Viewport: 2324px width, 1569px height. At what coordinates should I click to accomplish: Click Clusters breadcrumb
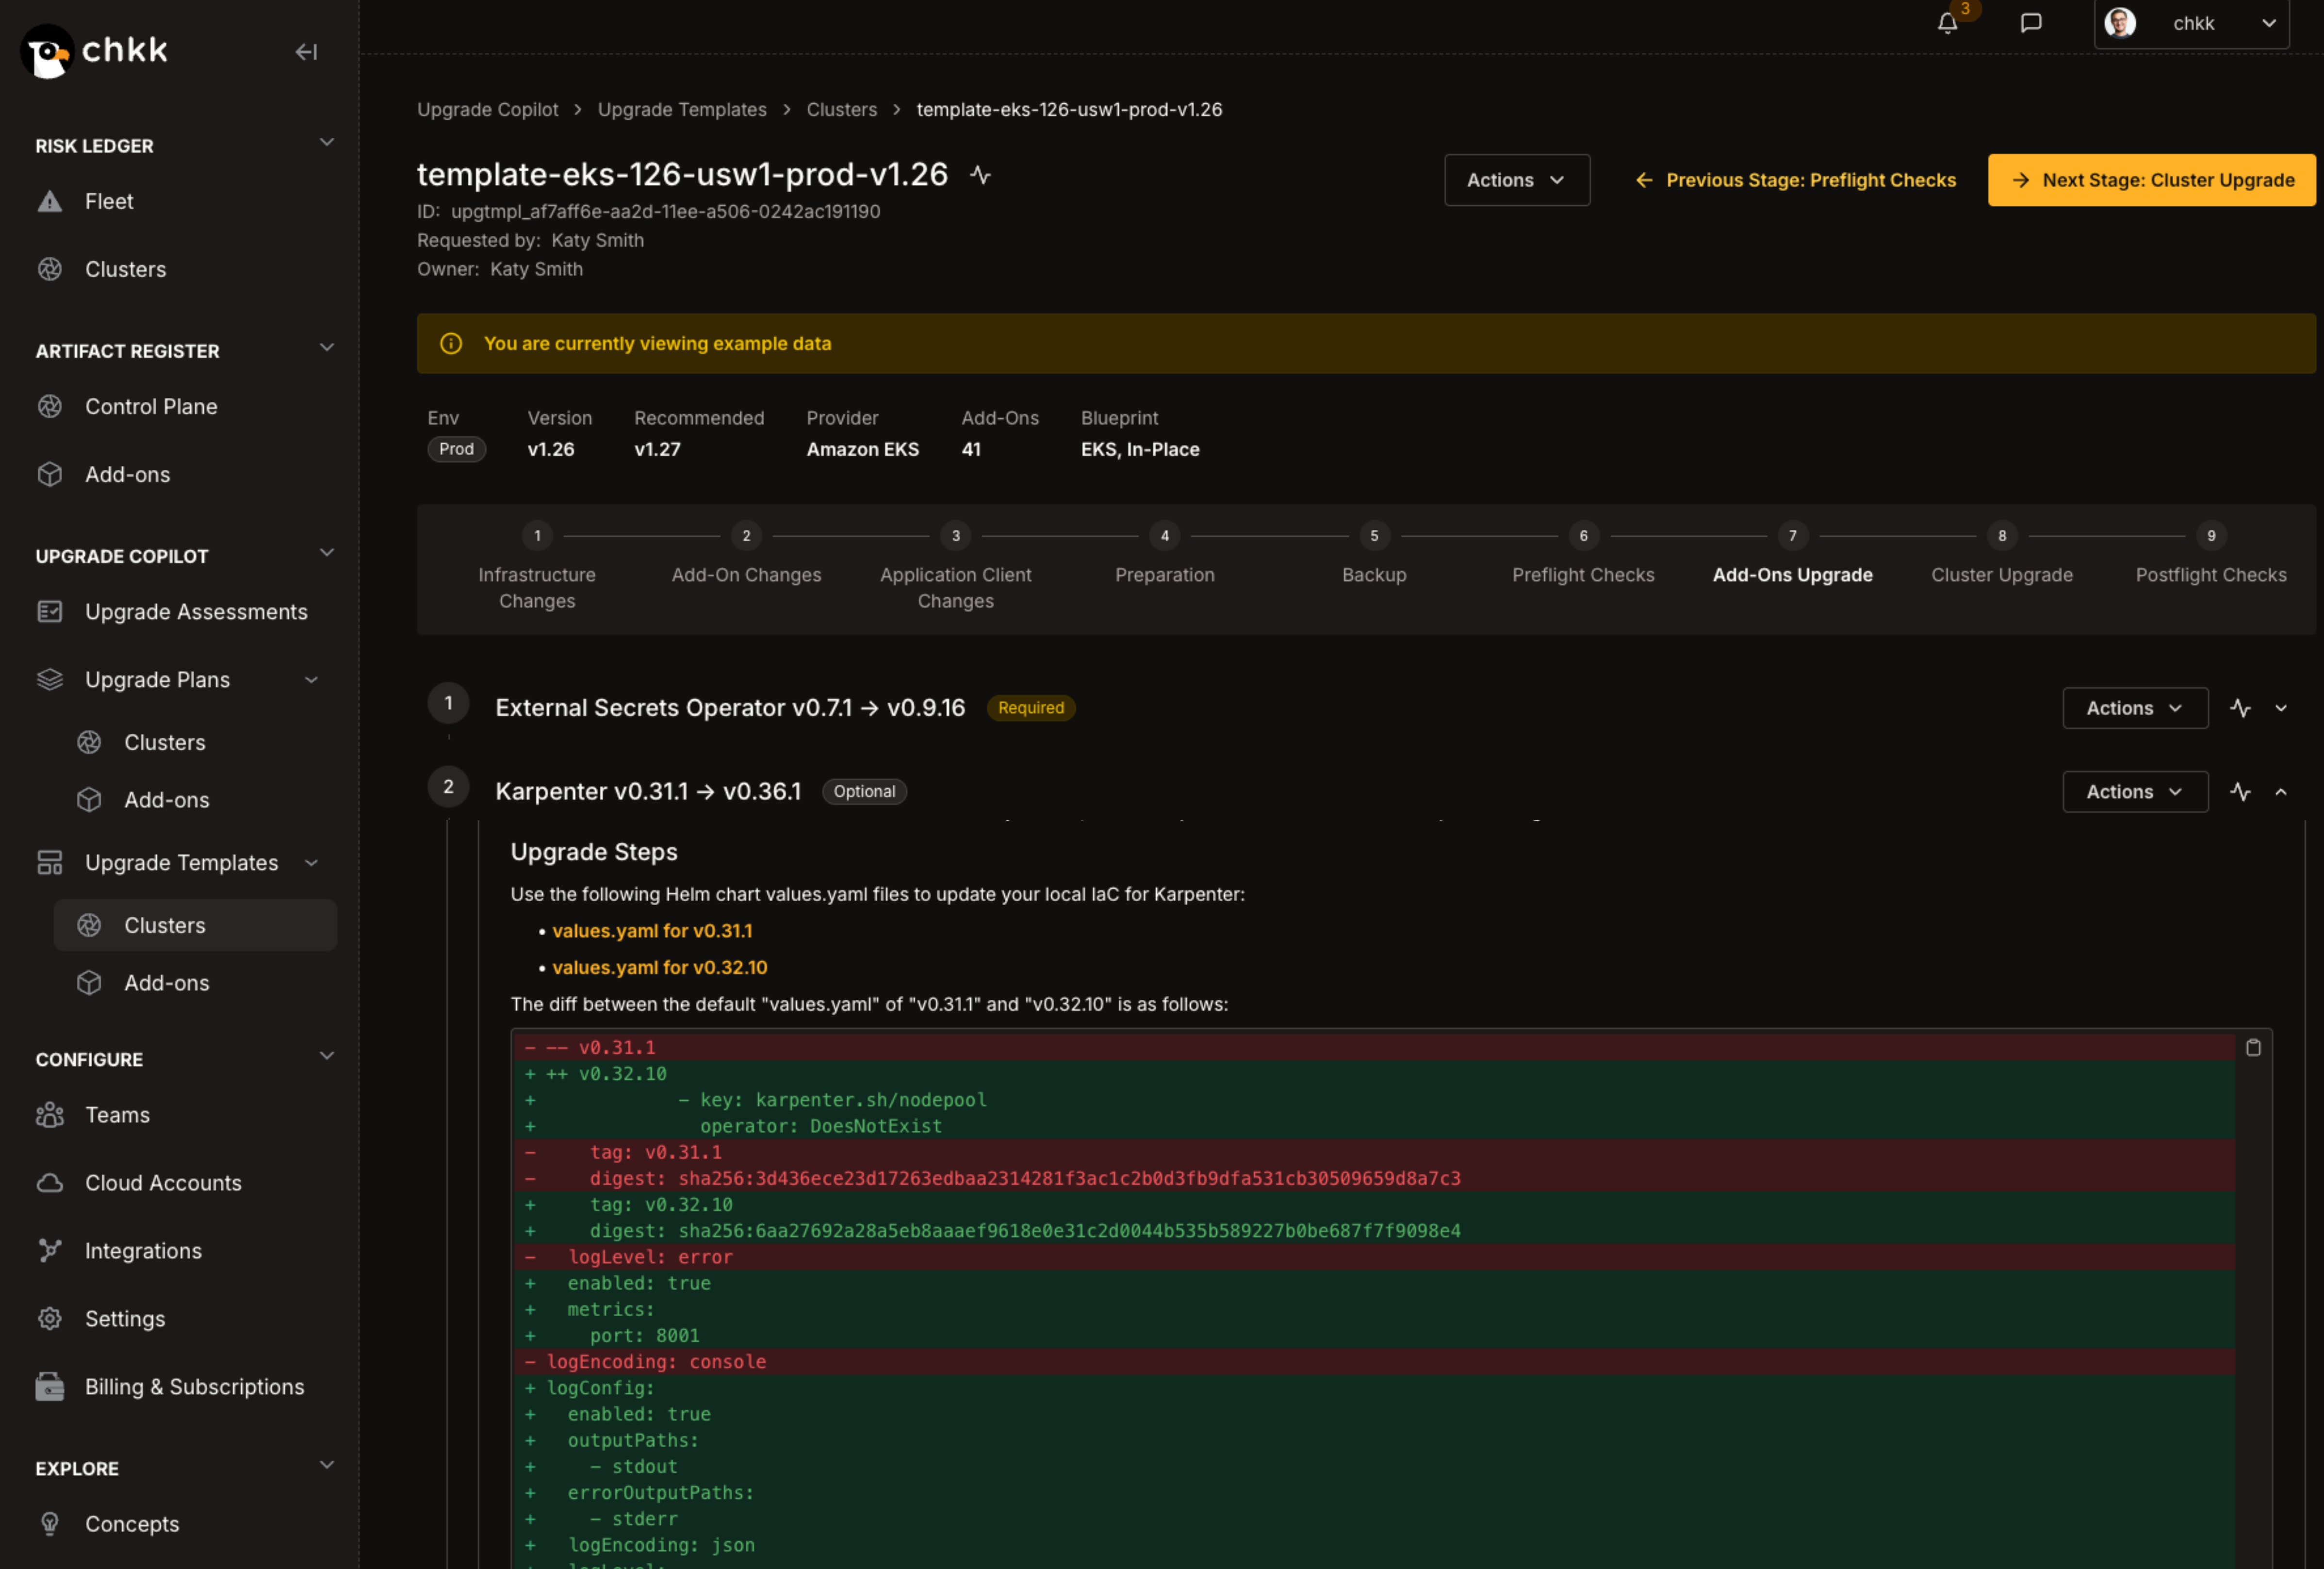click(841, 110)
